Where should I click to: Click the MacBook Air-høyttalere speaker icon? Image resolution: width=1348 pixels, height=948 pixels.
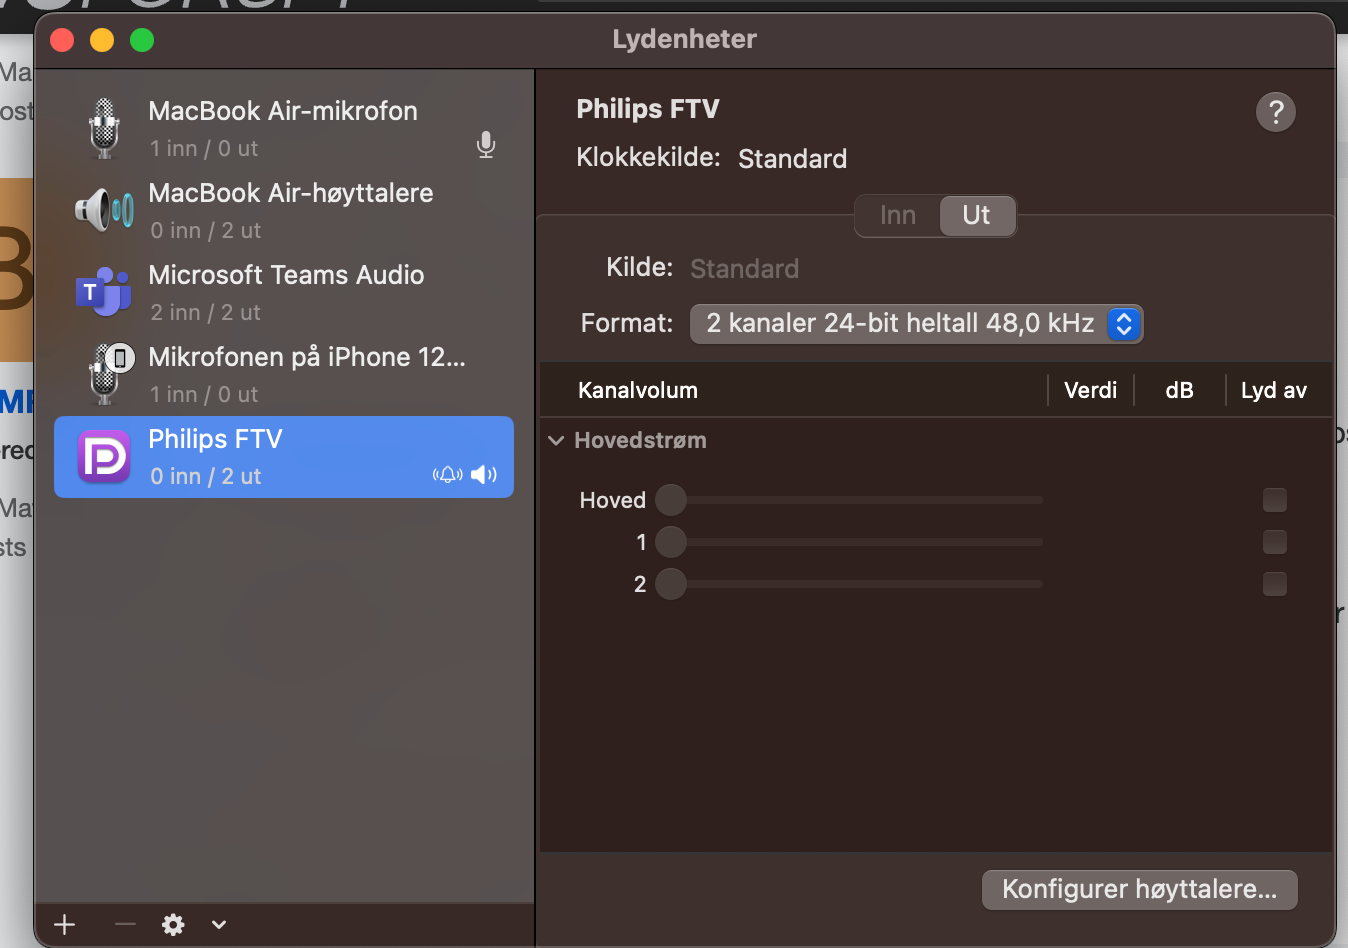(x=104, y=210)
